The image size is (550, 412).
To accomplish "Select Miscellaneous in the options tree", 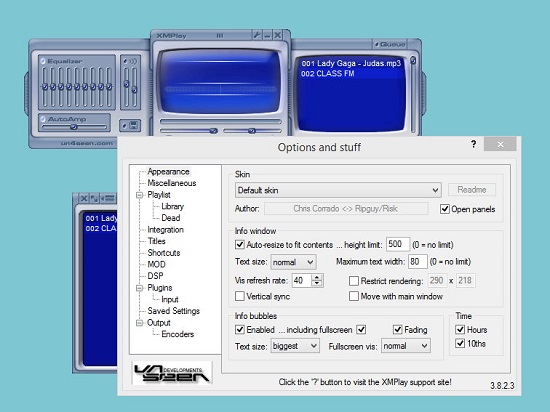I will (172, 183).
